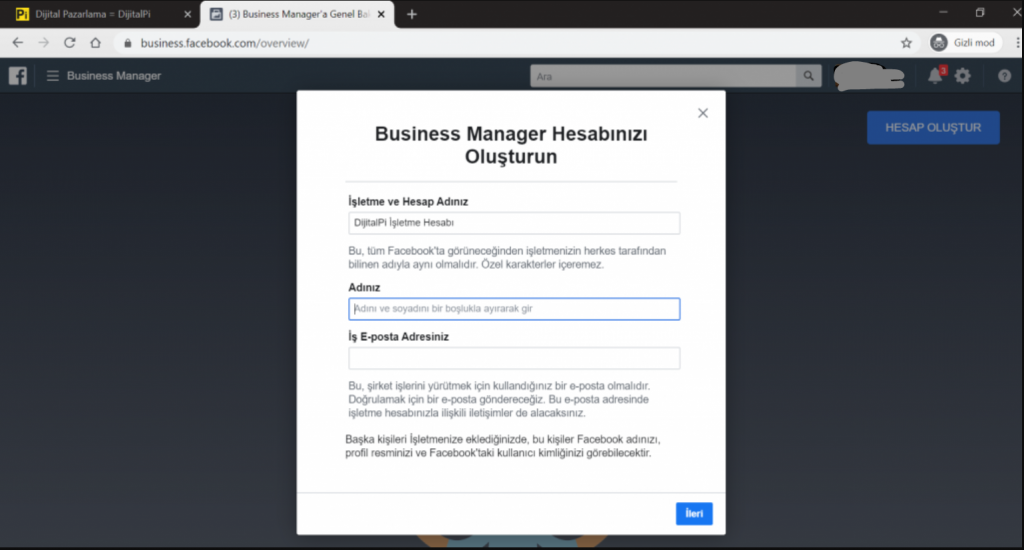Click the address bar URL

(x=225, y=43)
